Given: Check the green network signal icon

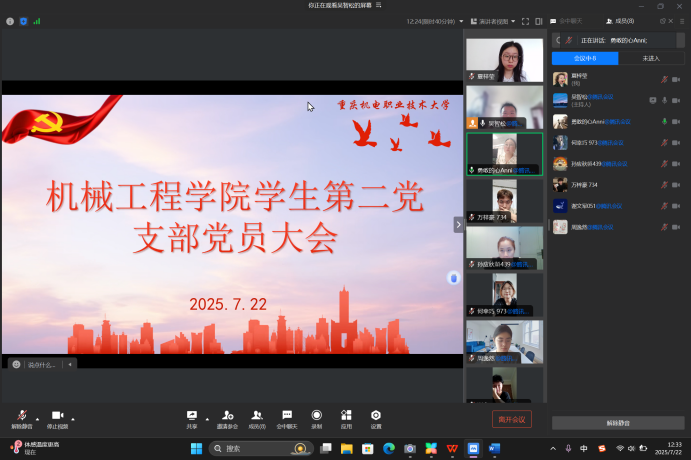Looking at the screenshot, I should tap(37, 21).
